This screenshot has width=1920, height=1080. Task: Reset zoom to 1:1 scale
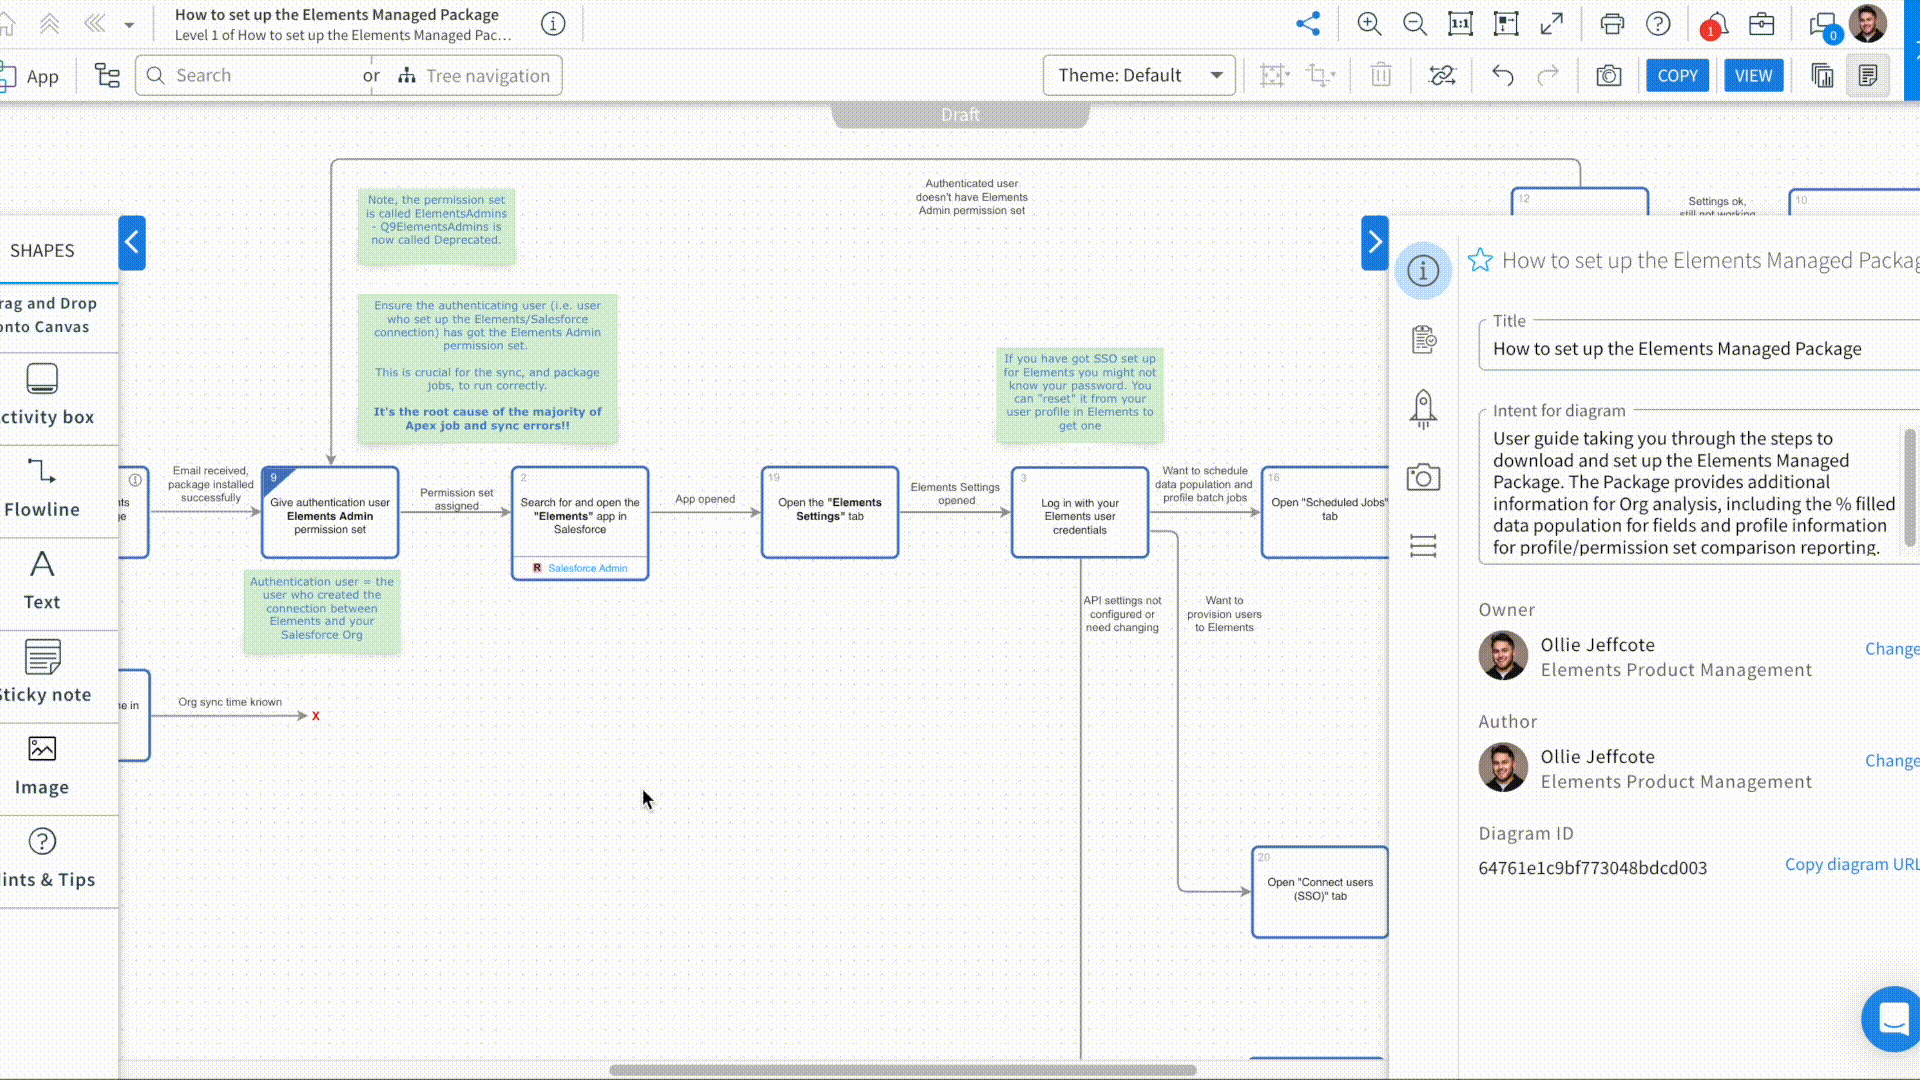click(1460, 24)
